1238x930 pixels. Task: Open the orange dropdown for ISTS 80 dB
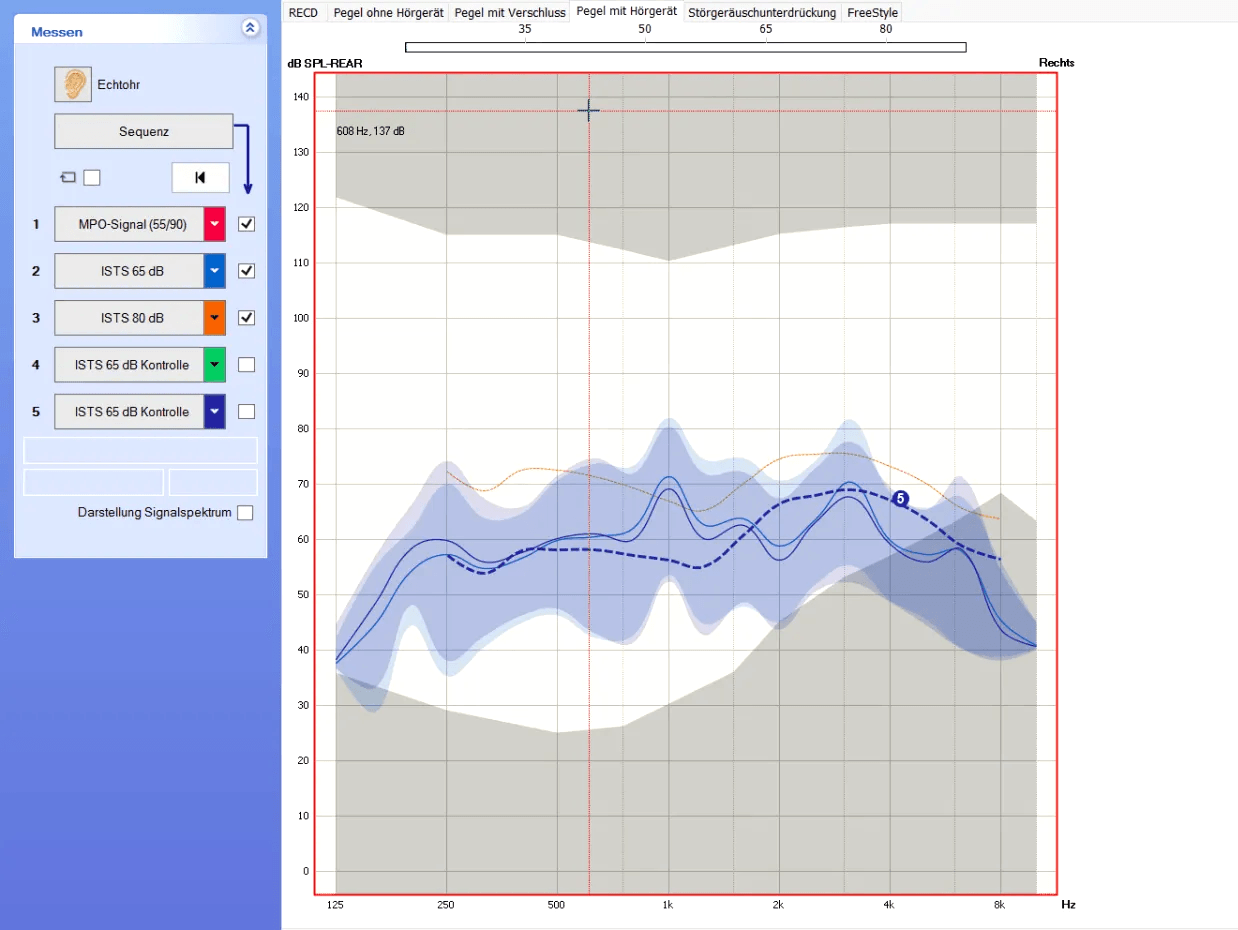(x=215, y=318)
